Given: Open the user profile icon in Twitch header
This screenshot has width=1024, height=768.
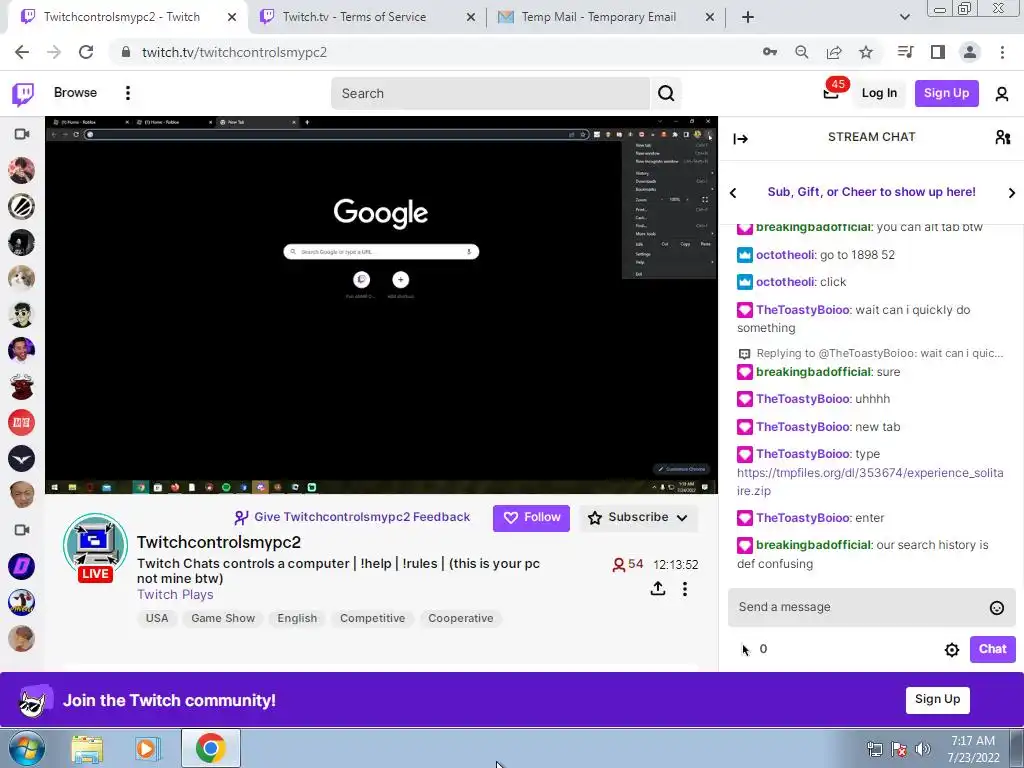Looking at the screenshot, I should (x=1002, y=93).
